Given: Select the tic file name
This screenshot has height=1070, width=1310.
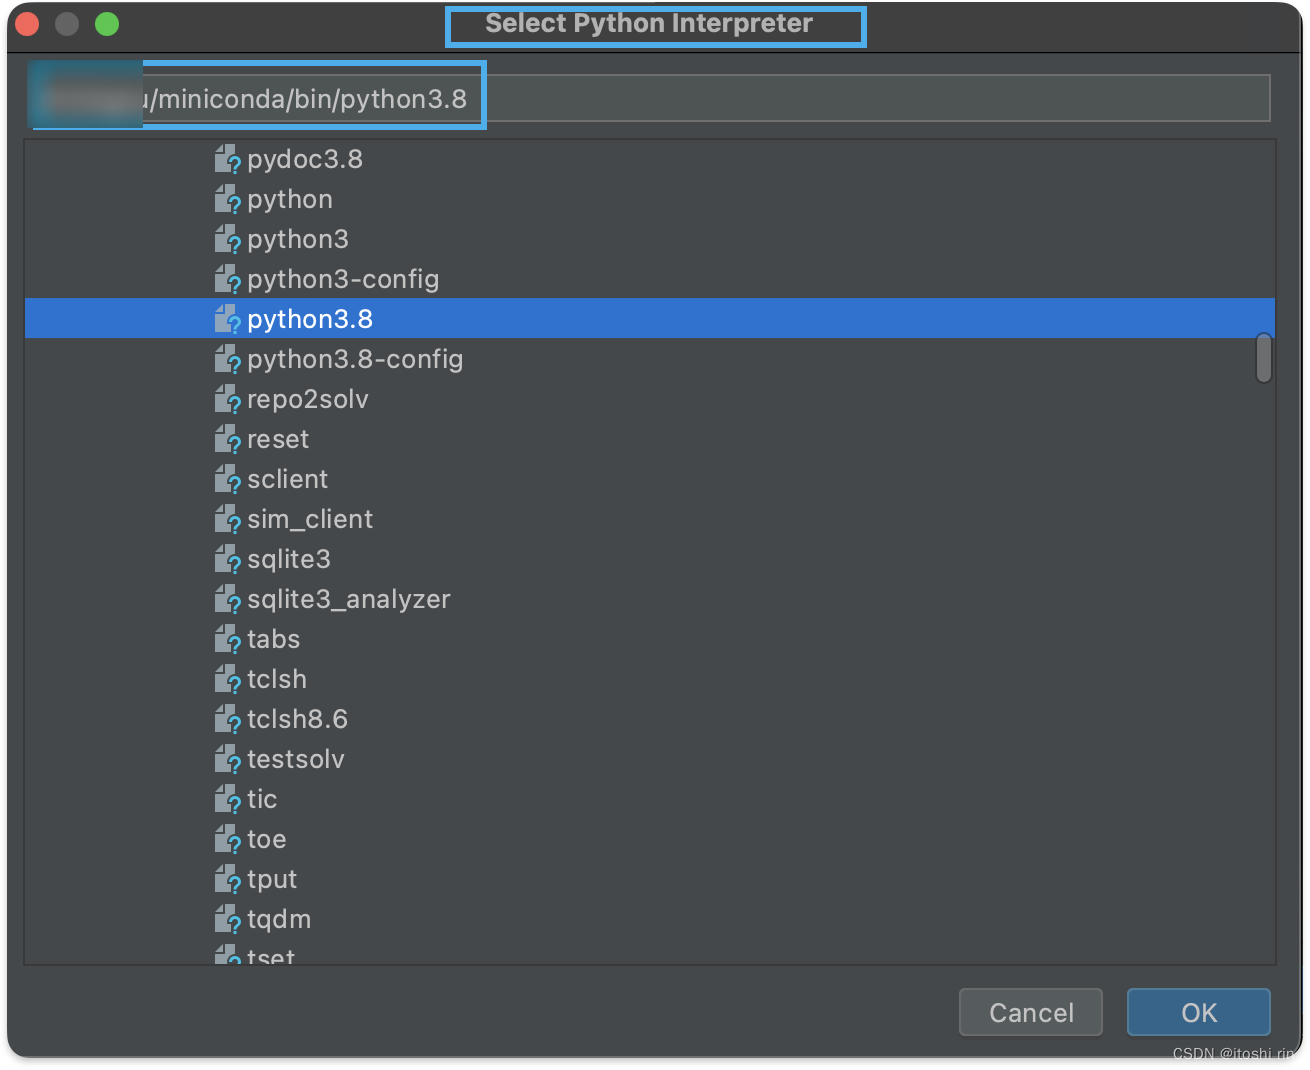Looking at the screenshot, I should click(x=262, y=799).
